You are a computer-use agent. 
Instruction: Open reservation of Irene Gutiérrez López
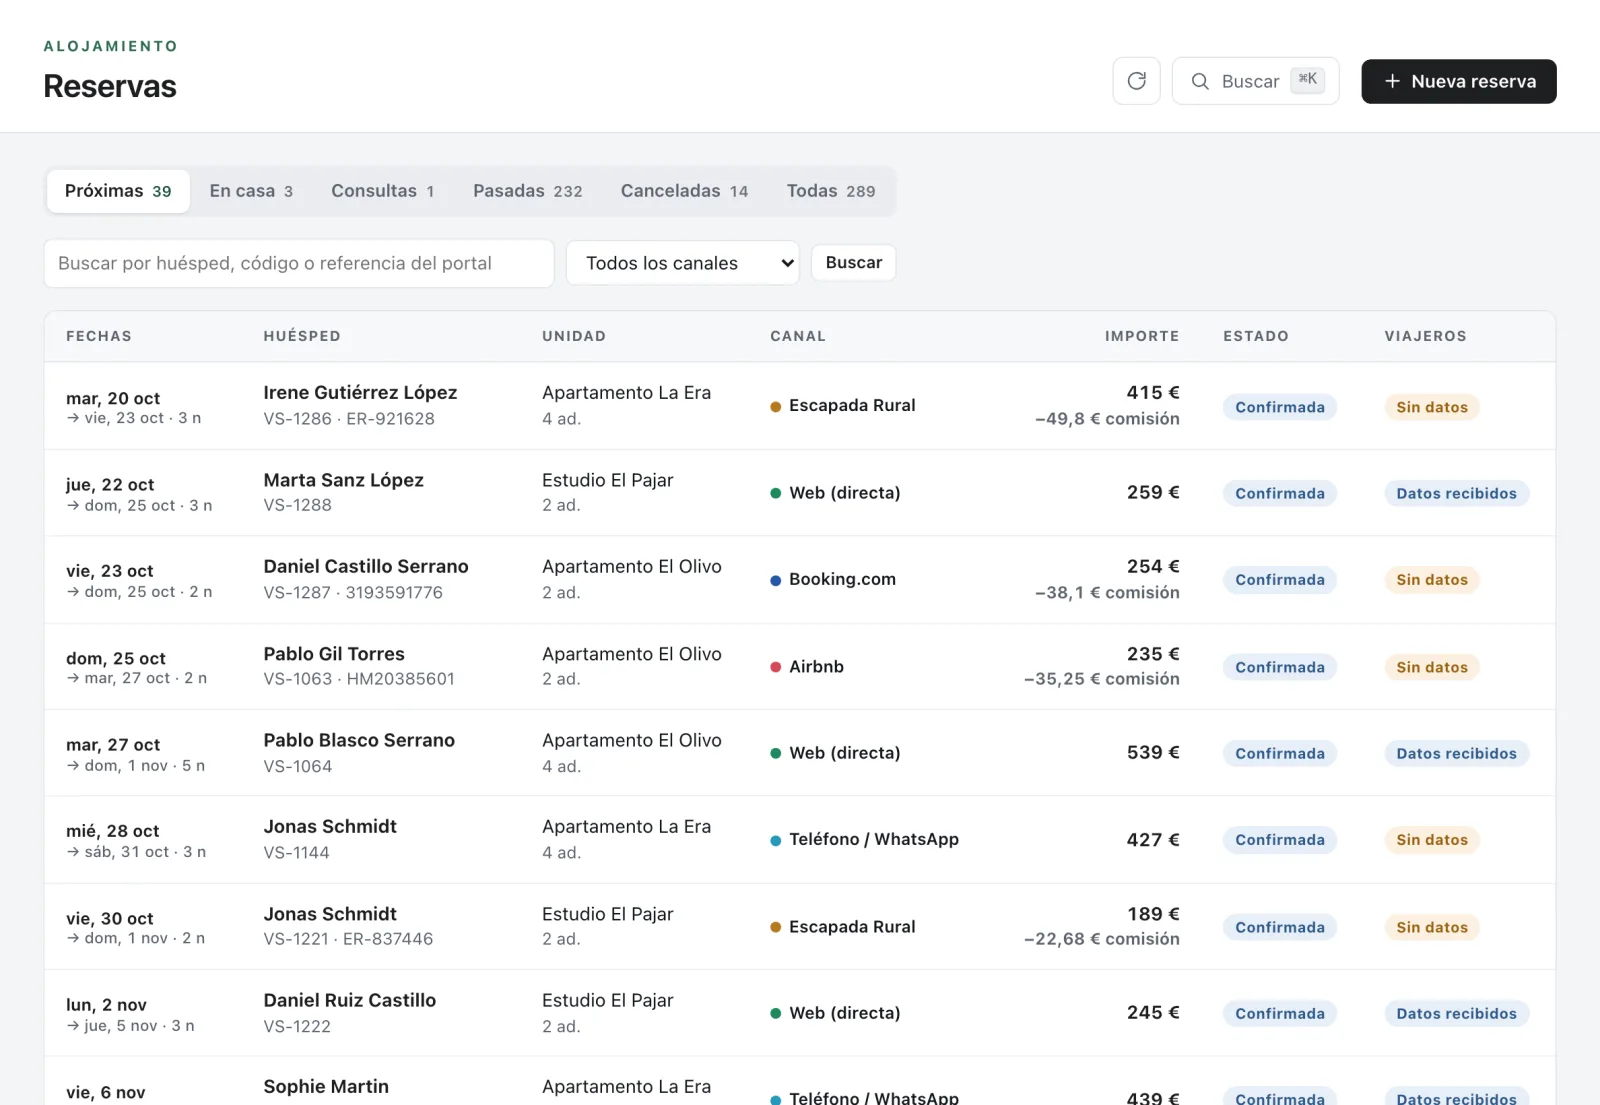(360, 393)
